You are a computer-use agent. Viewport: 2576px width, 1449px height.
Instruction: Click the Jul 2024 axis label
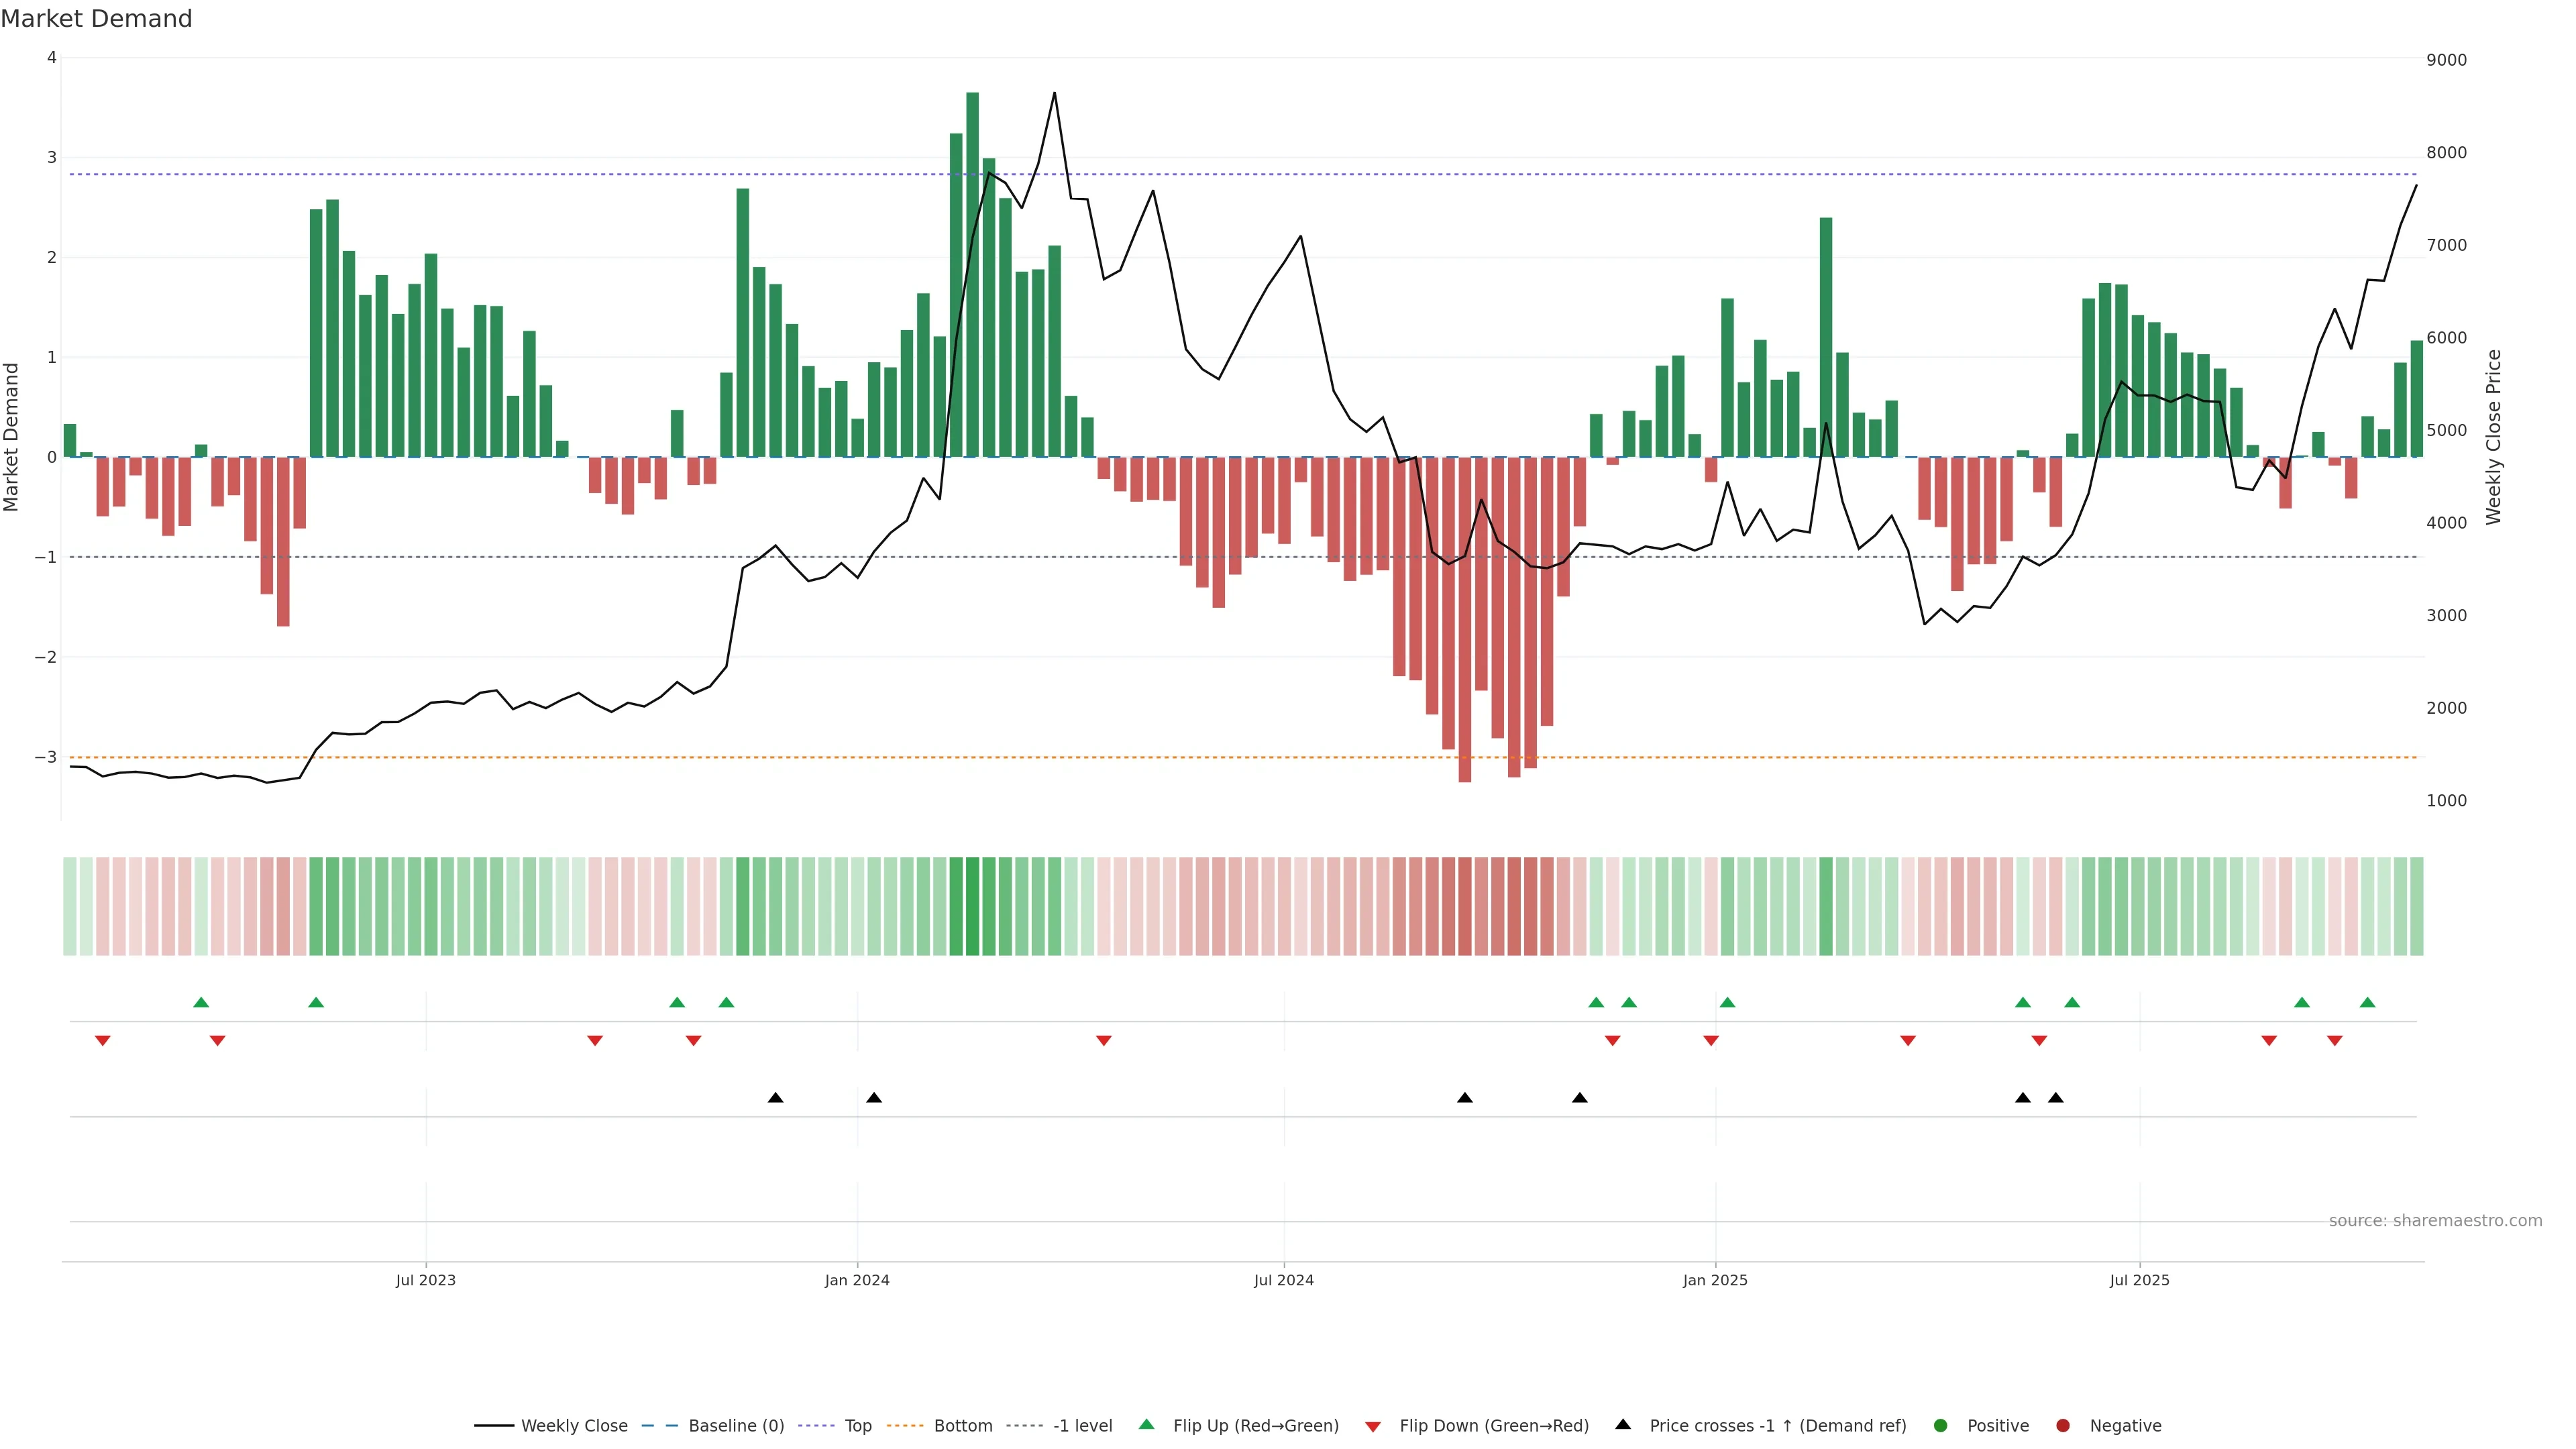tap(1284, 1280)
